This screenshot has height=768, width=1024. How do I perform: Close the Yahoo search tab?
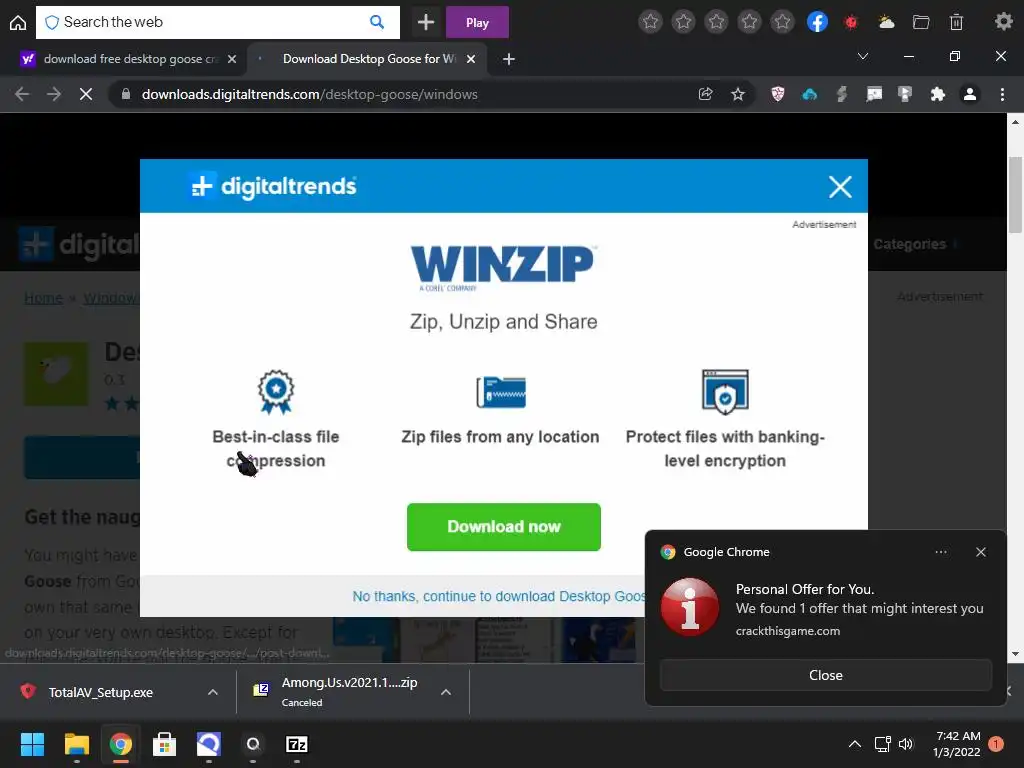point(232,59)
